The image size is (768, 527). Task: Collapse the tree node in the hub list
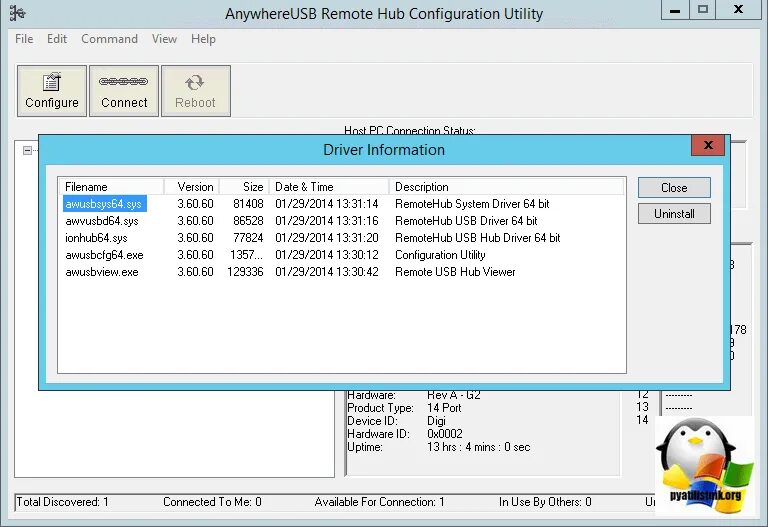coord(28,150)
